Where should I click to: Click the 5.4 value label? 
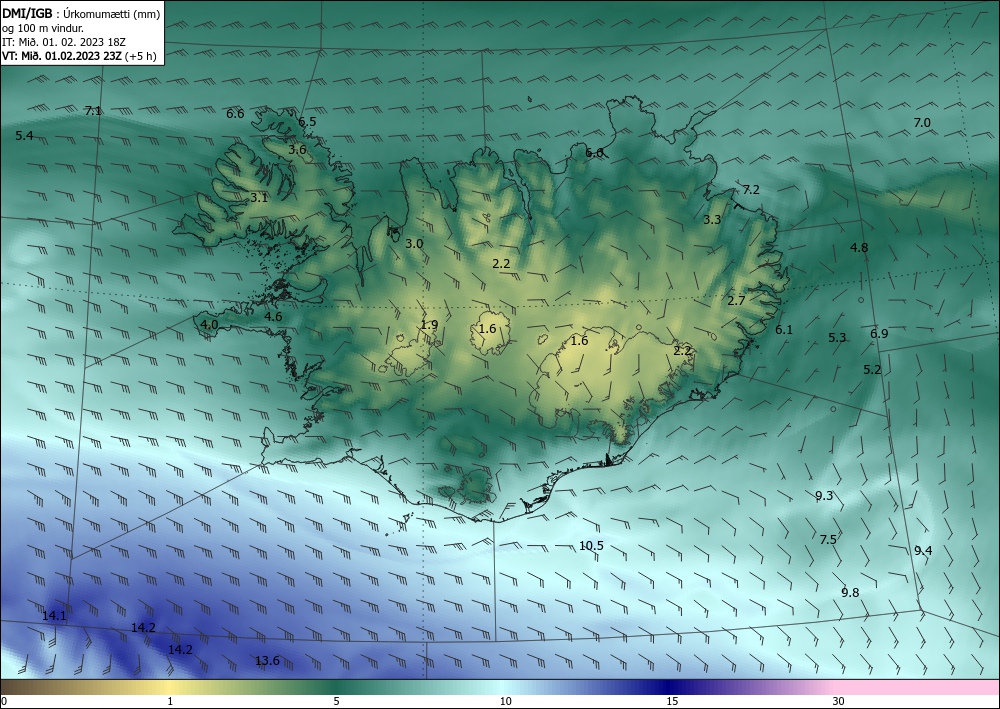24,135
